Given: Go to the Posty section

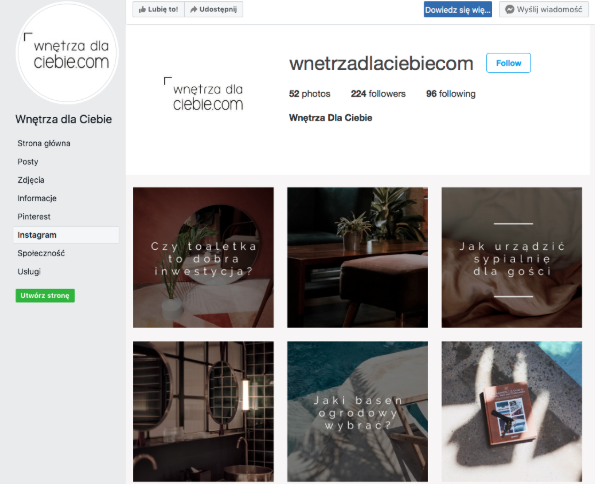Looking at the screenshot, I should [x=28, y=162].
